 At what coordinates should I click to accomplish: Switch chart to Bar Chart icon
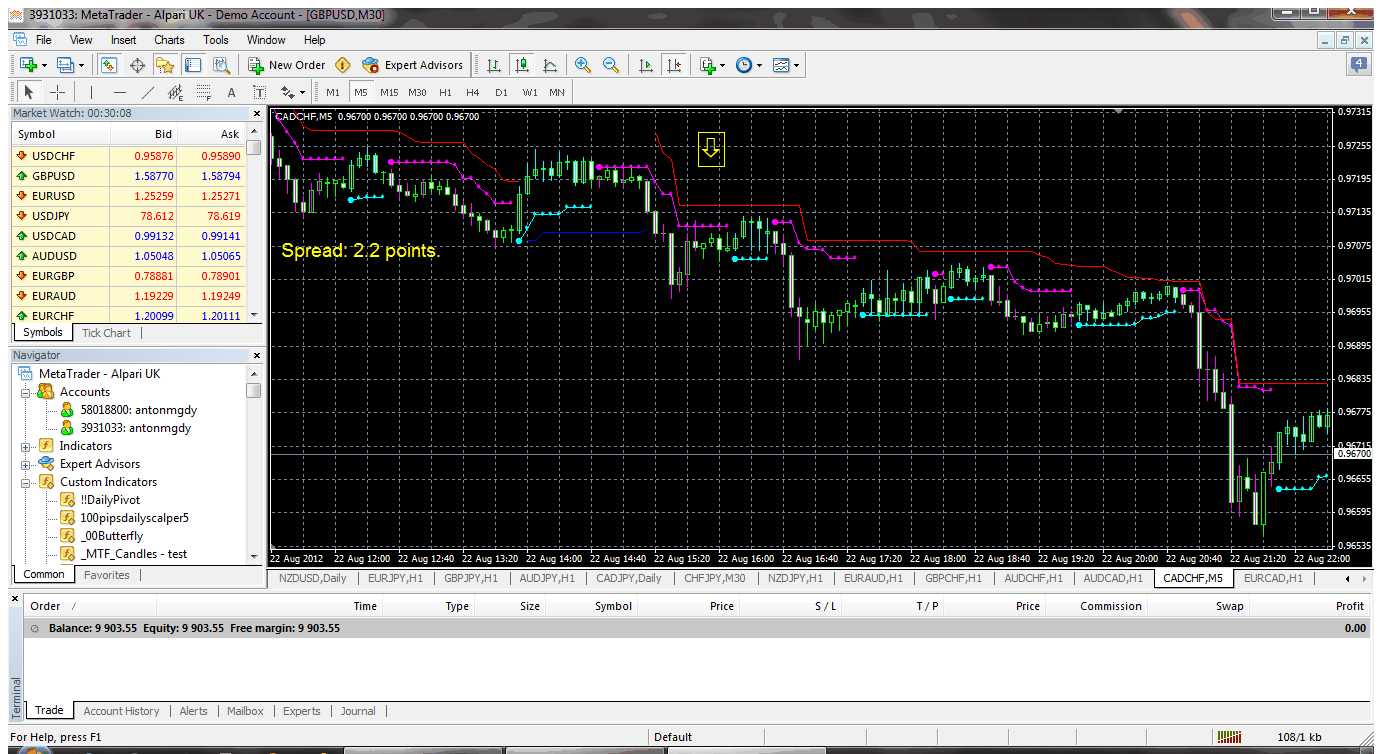[494, 65]
